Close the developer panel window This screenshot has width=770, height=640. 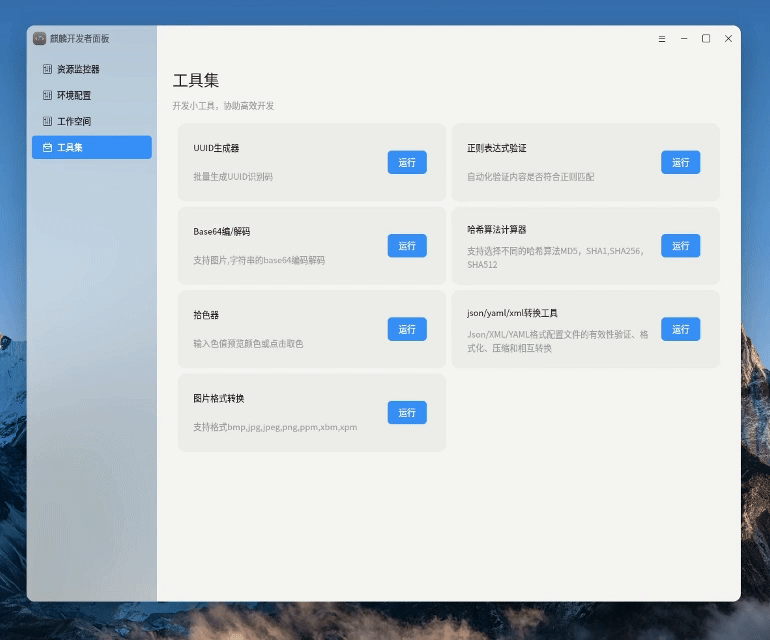[x=728, y=39]
